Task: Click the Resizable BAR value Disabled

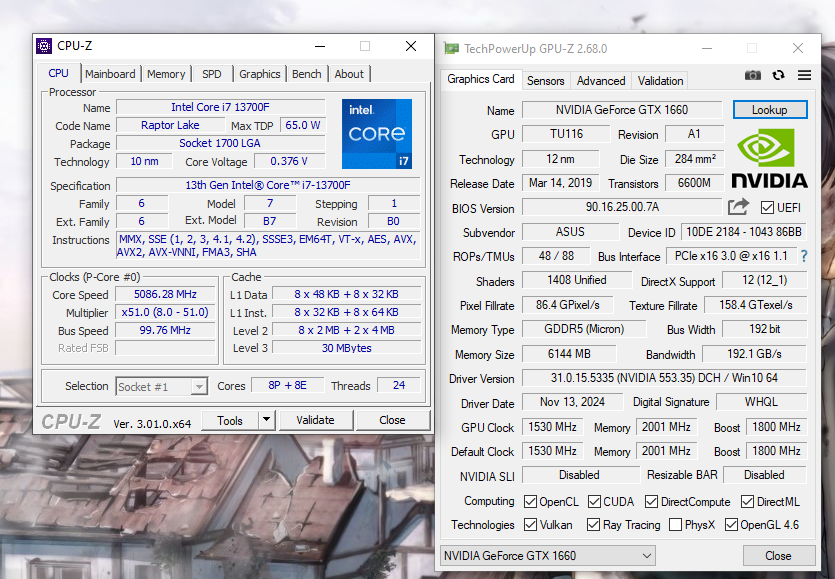Action: pyautogui.click(x=764, y=475)
